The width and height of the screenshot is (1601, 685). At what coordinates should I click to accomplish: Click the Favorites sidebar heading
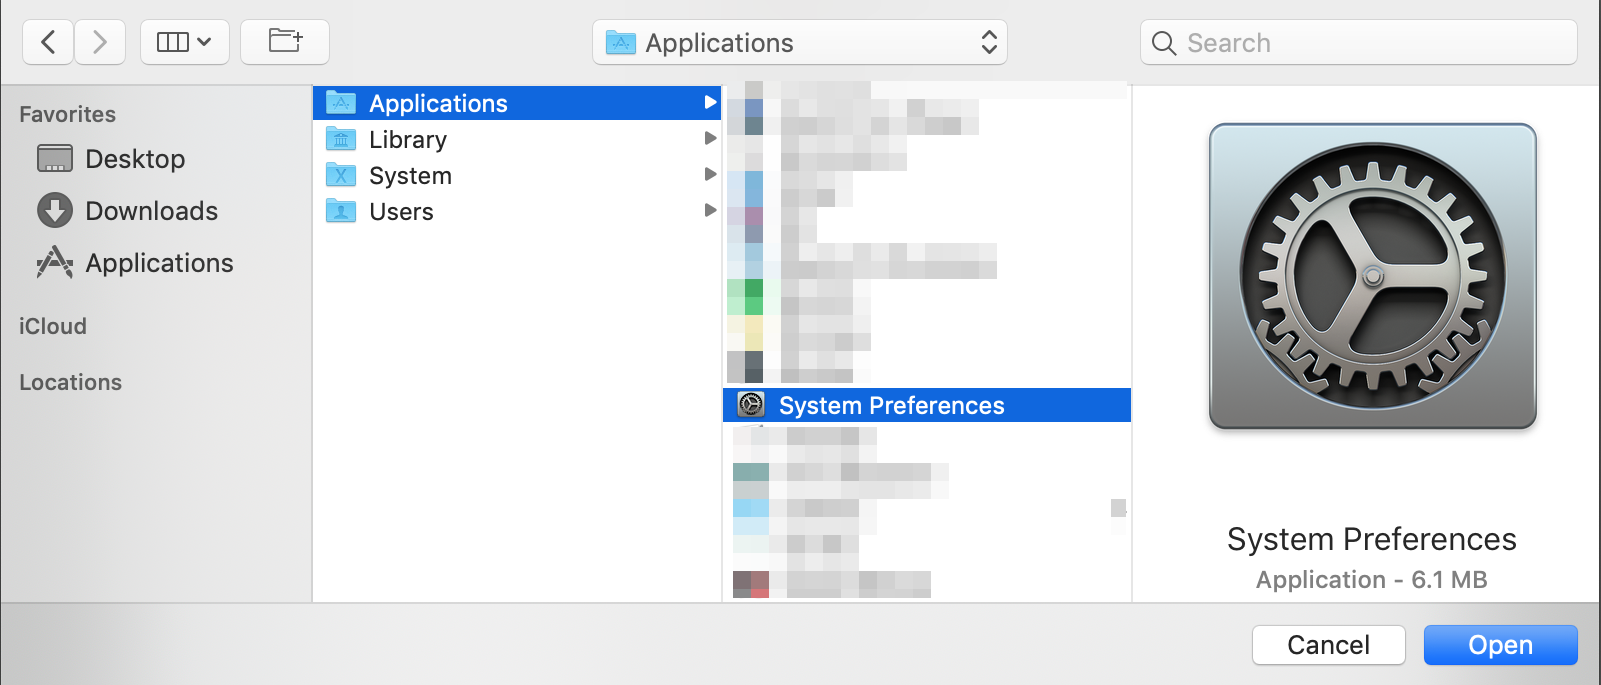67,114
